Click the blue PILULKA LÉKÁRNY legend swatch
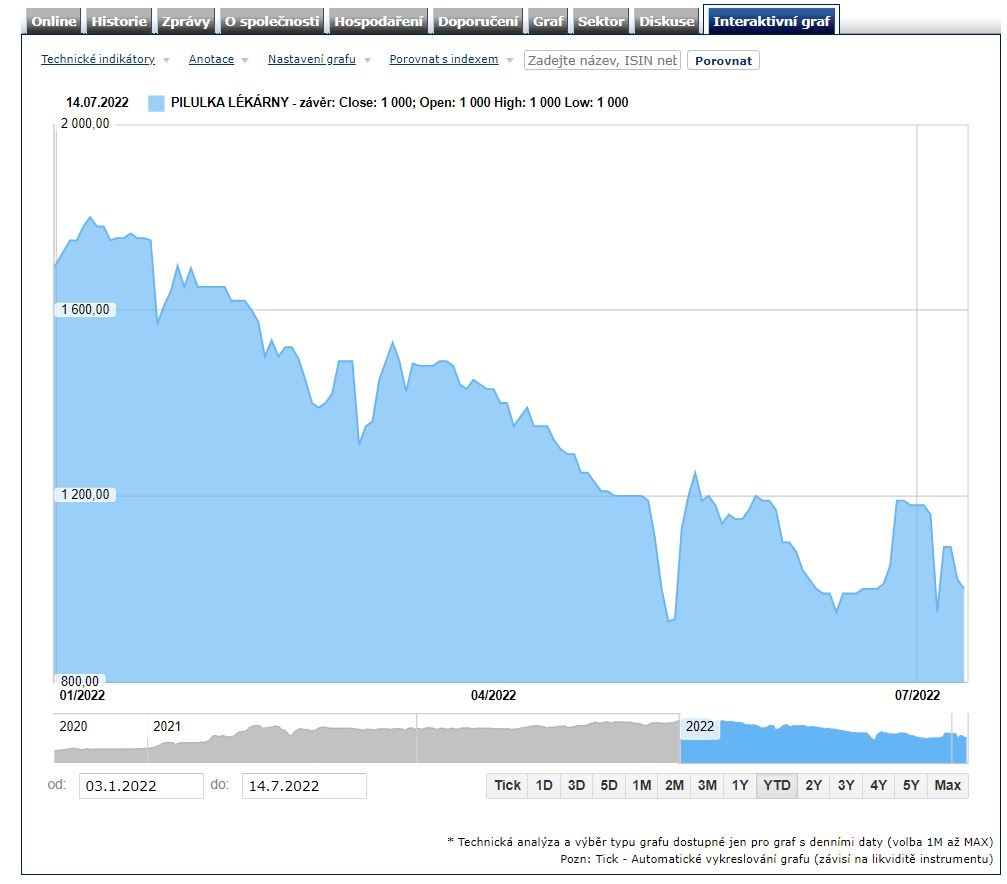Viewport: 1007px width, 884px height. point(156,103)
